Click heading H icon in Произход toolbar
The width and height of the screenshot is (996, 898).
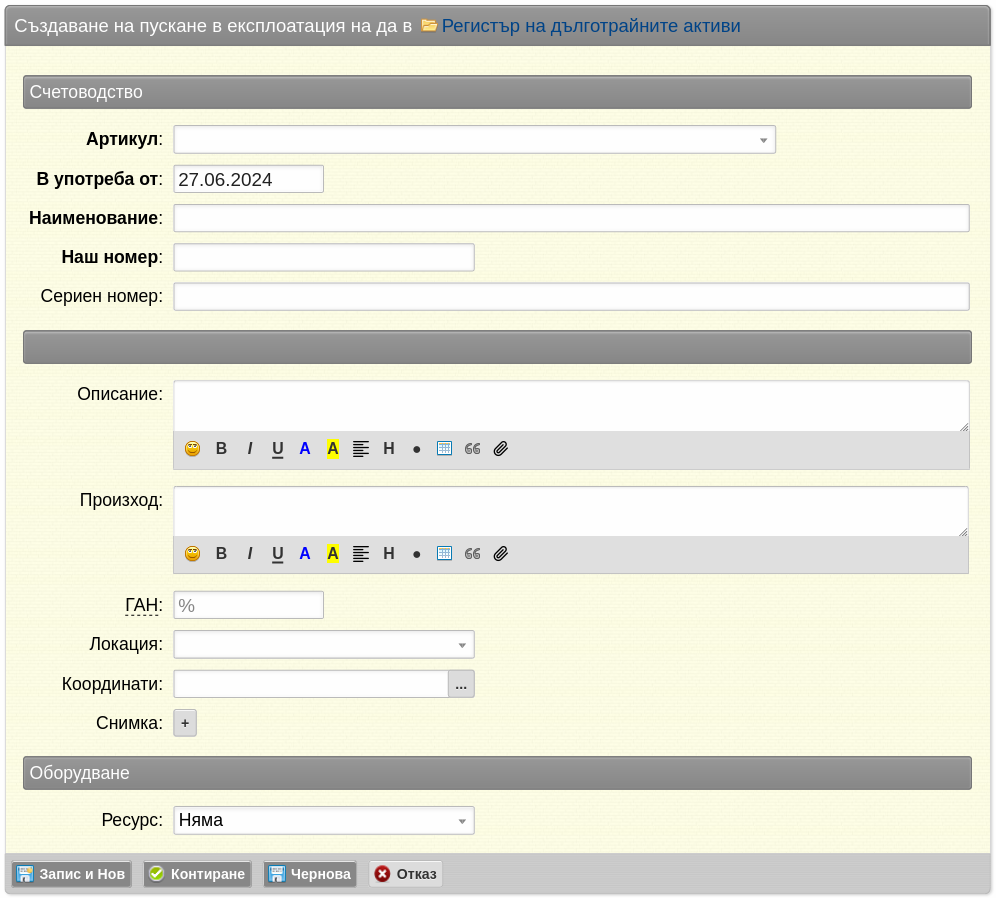tap(389, 554)
